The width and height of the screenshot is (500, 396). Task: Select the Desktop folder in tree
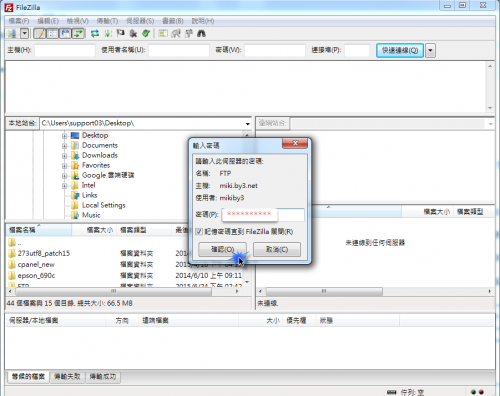click(95, 135)
